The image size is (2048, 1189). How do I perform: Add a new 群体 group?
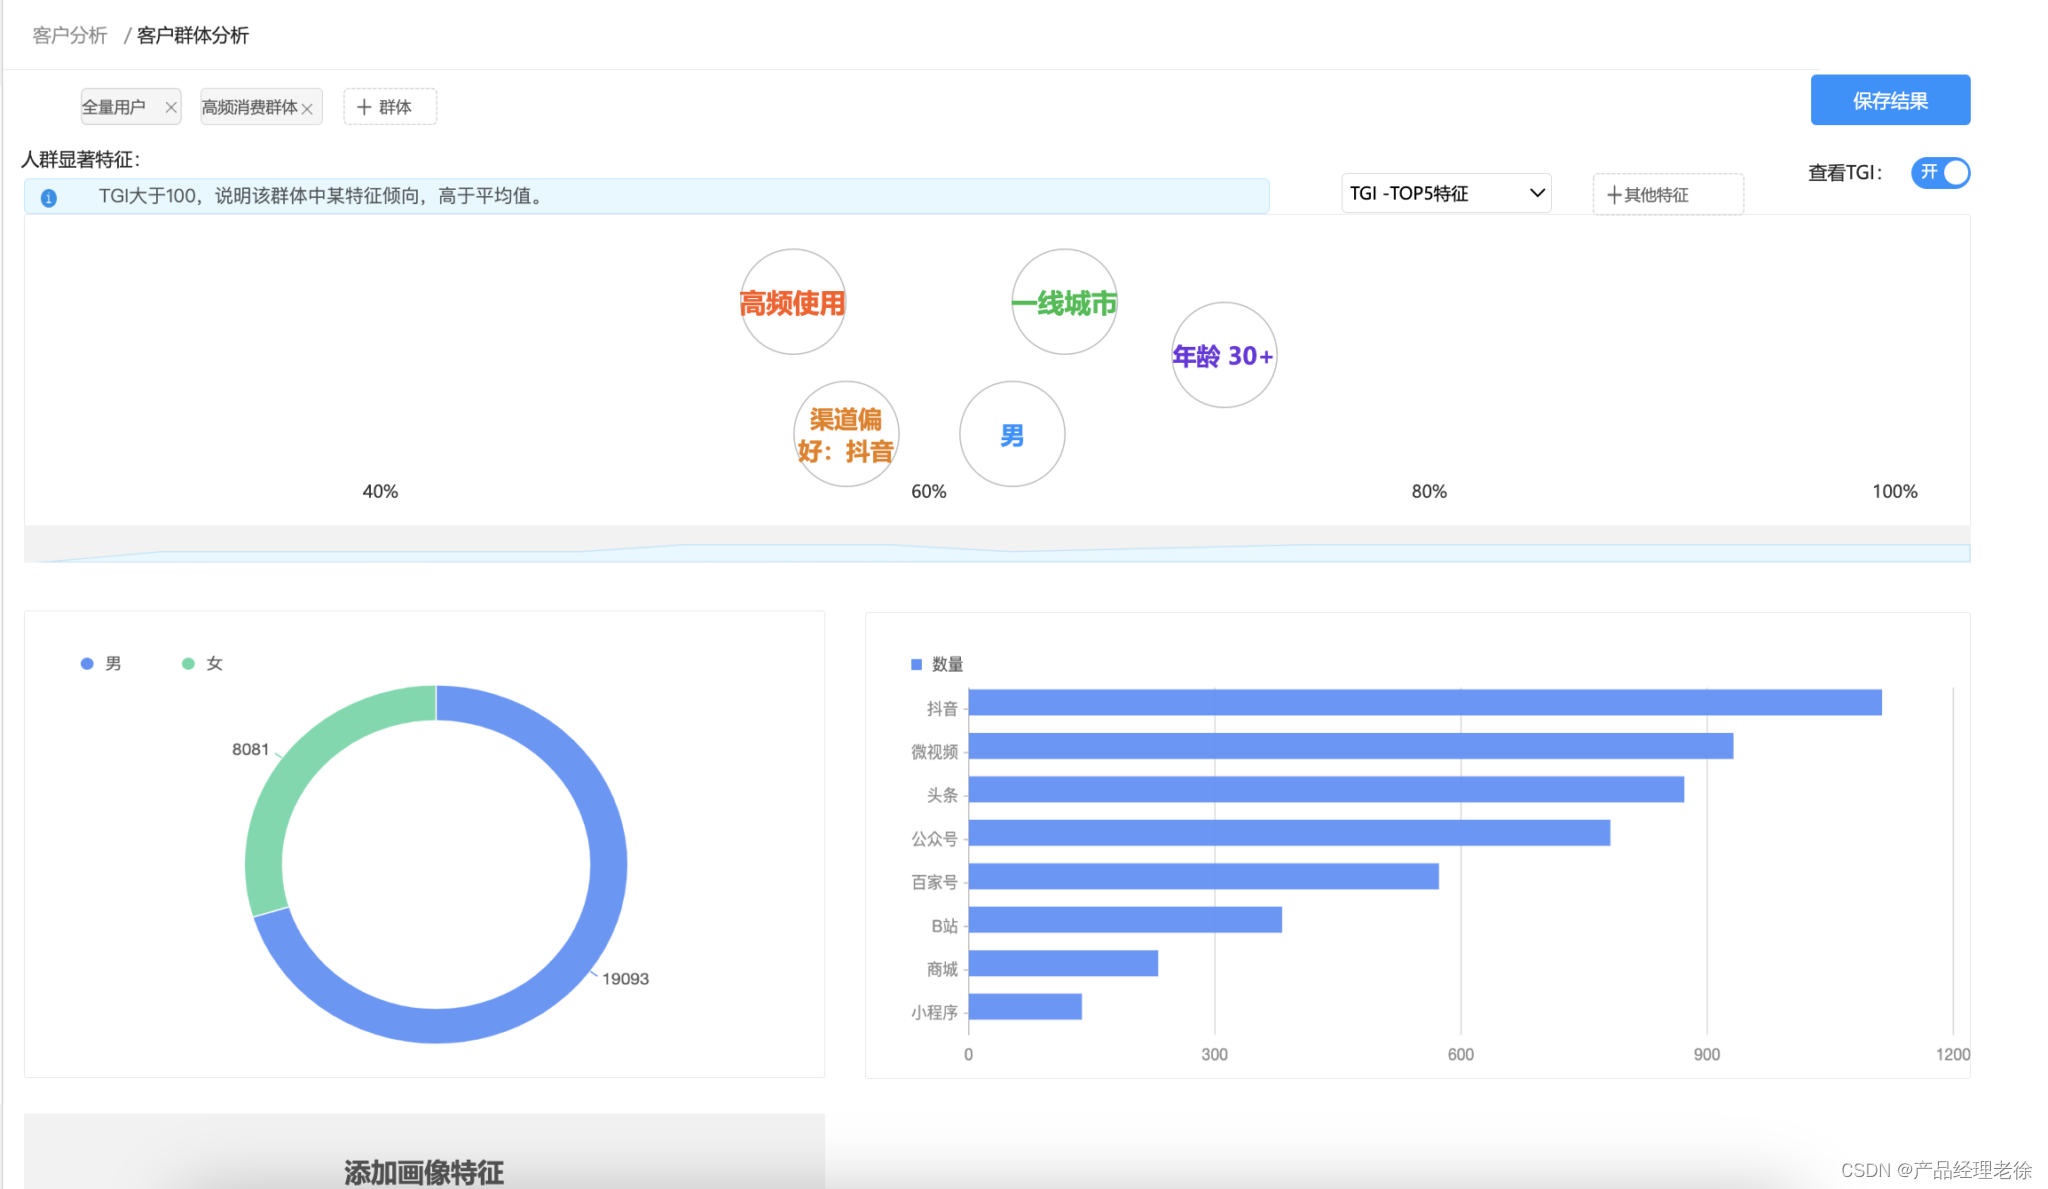click(x=389, y=107)
